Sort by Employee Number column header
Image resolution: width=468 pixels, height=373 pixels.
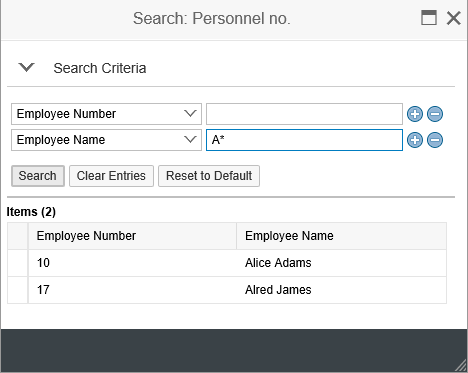(x=132, y=236)
